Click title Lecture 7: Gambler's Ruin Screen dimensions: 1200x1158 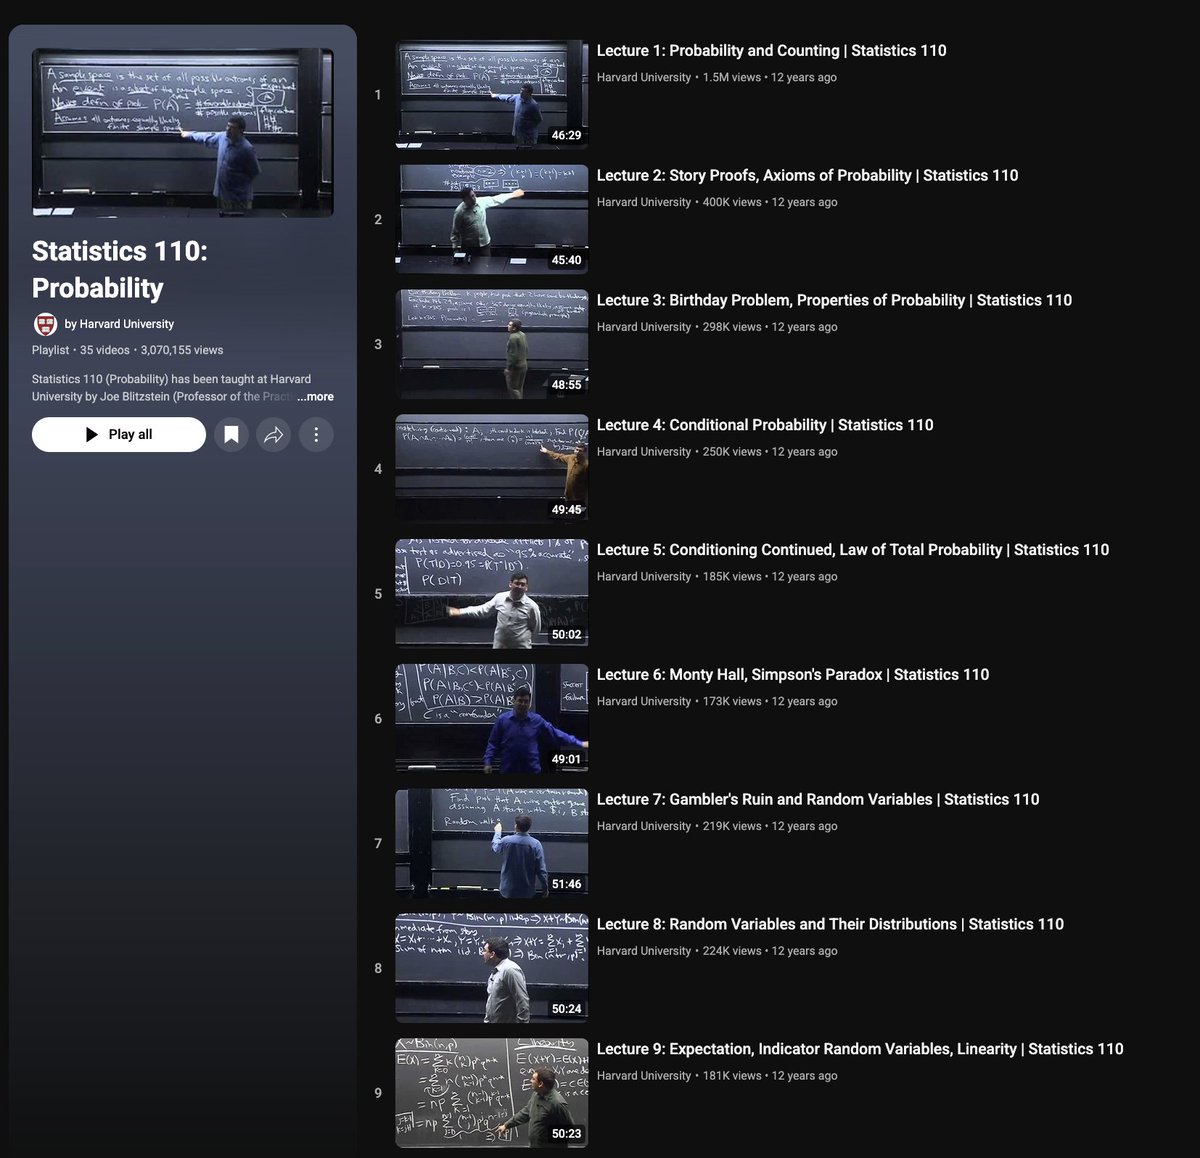[x=818, y=799]
